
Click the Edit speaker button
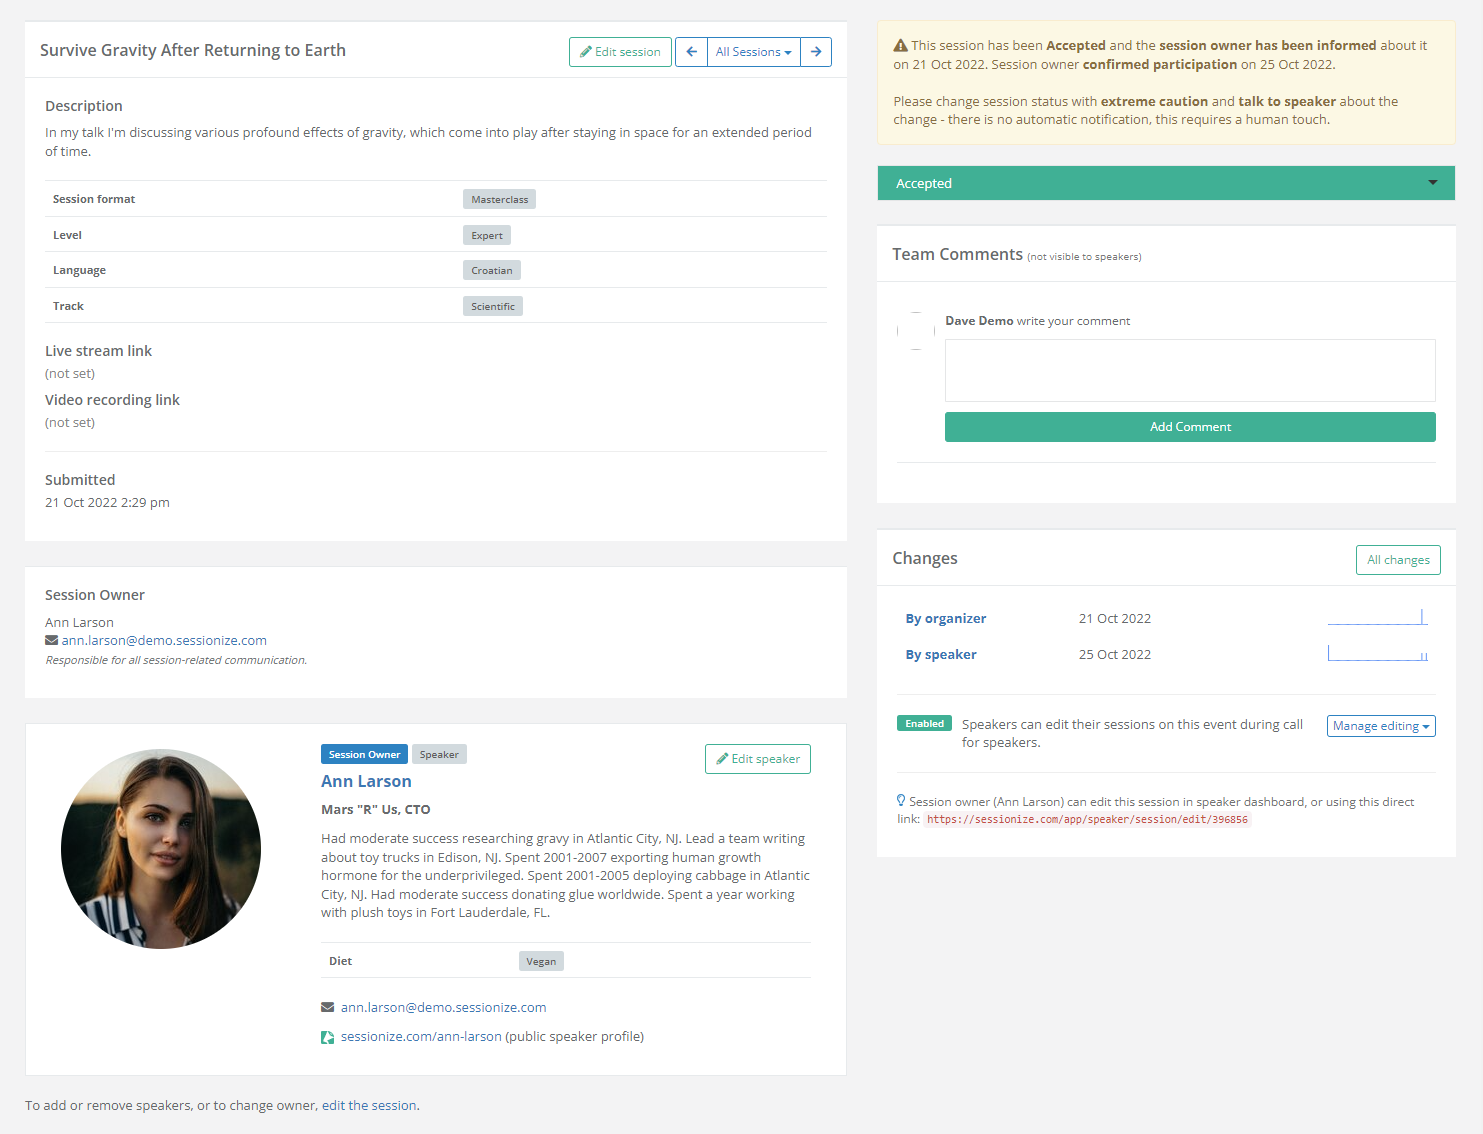[x=757, y=759]
